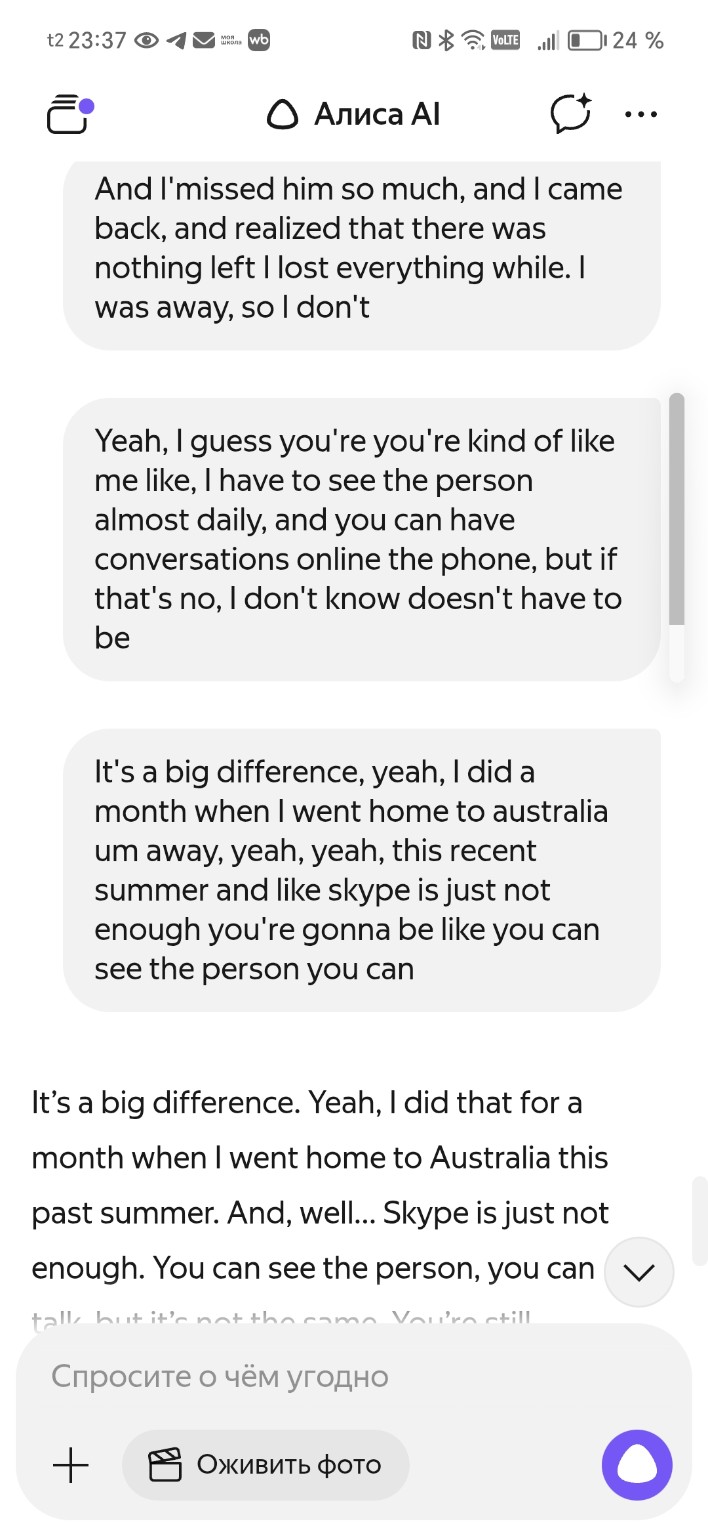Tap the message about going home to australia

[x=360, y=870]
